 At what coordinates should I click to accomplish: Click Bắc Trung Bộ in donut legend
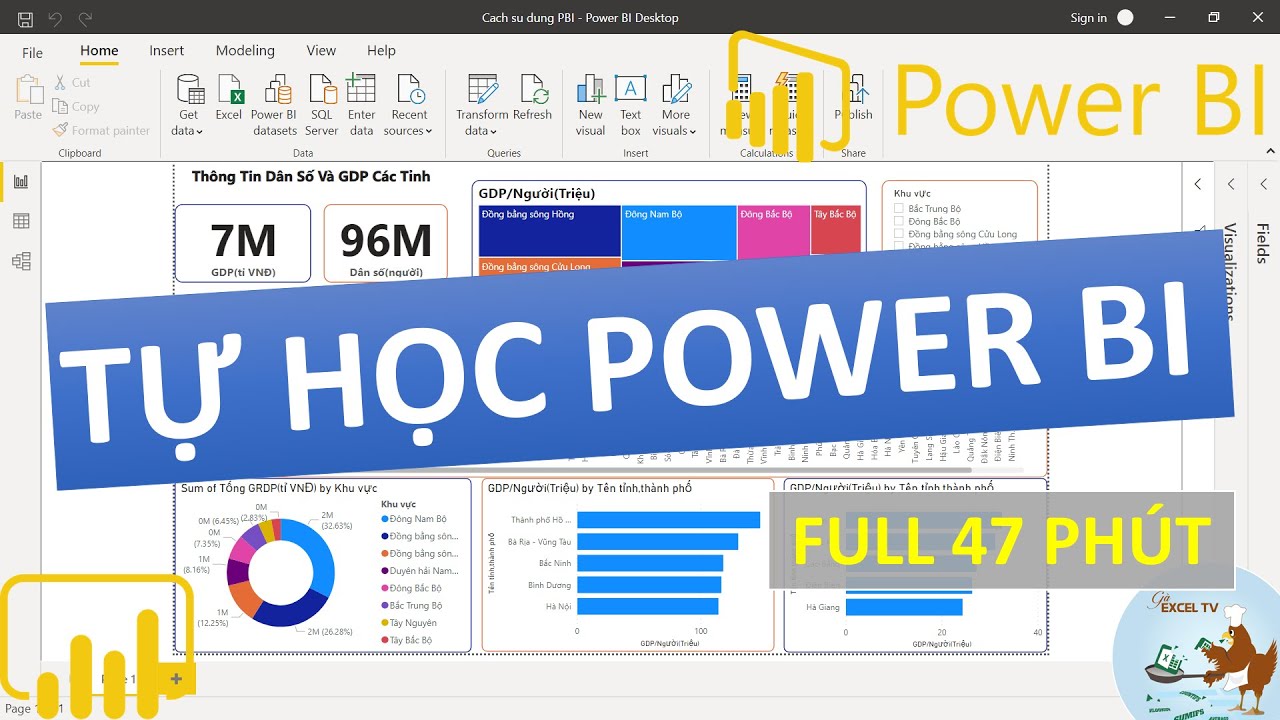[411, 605]
